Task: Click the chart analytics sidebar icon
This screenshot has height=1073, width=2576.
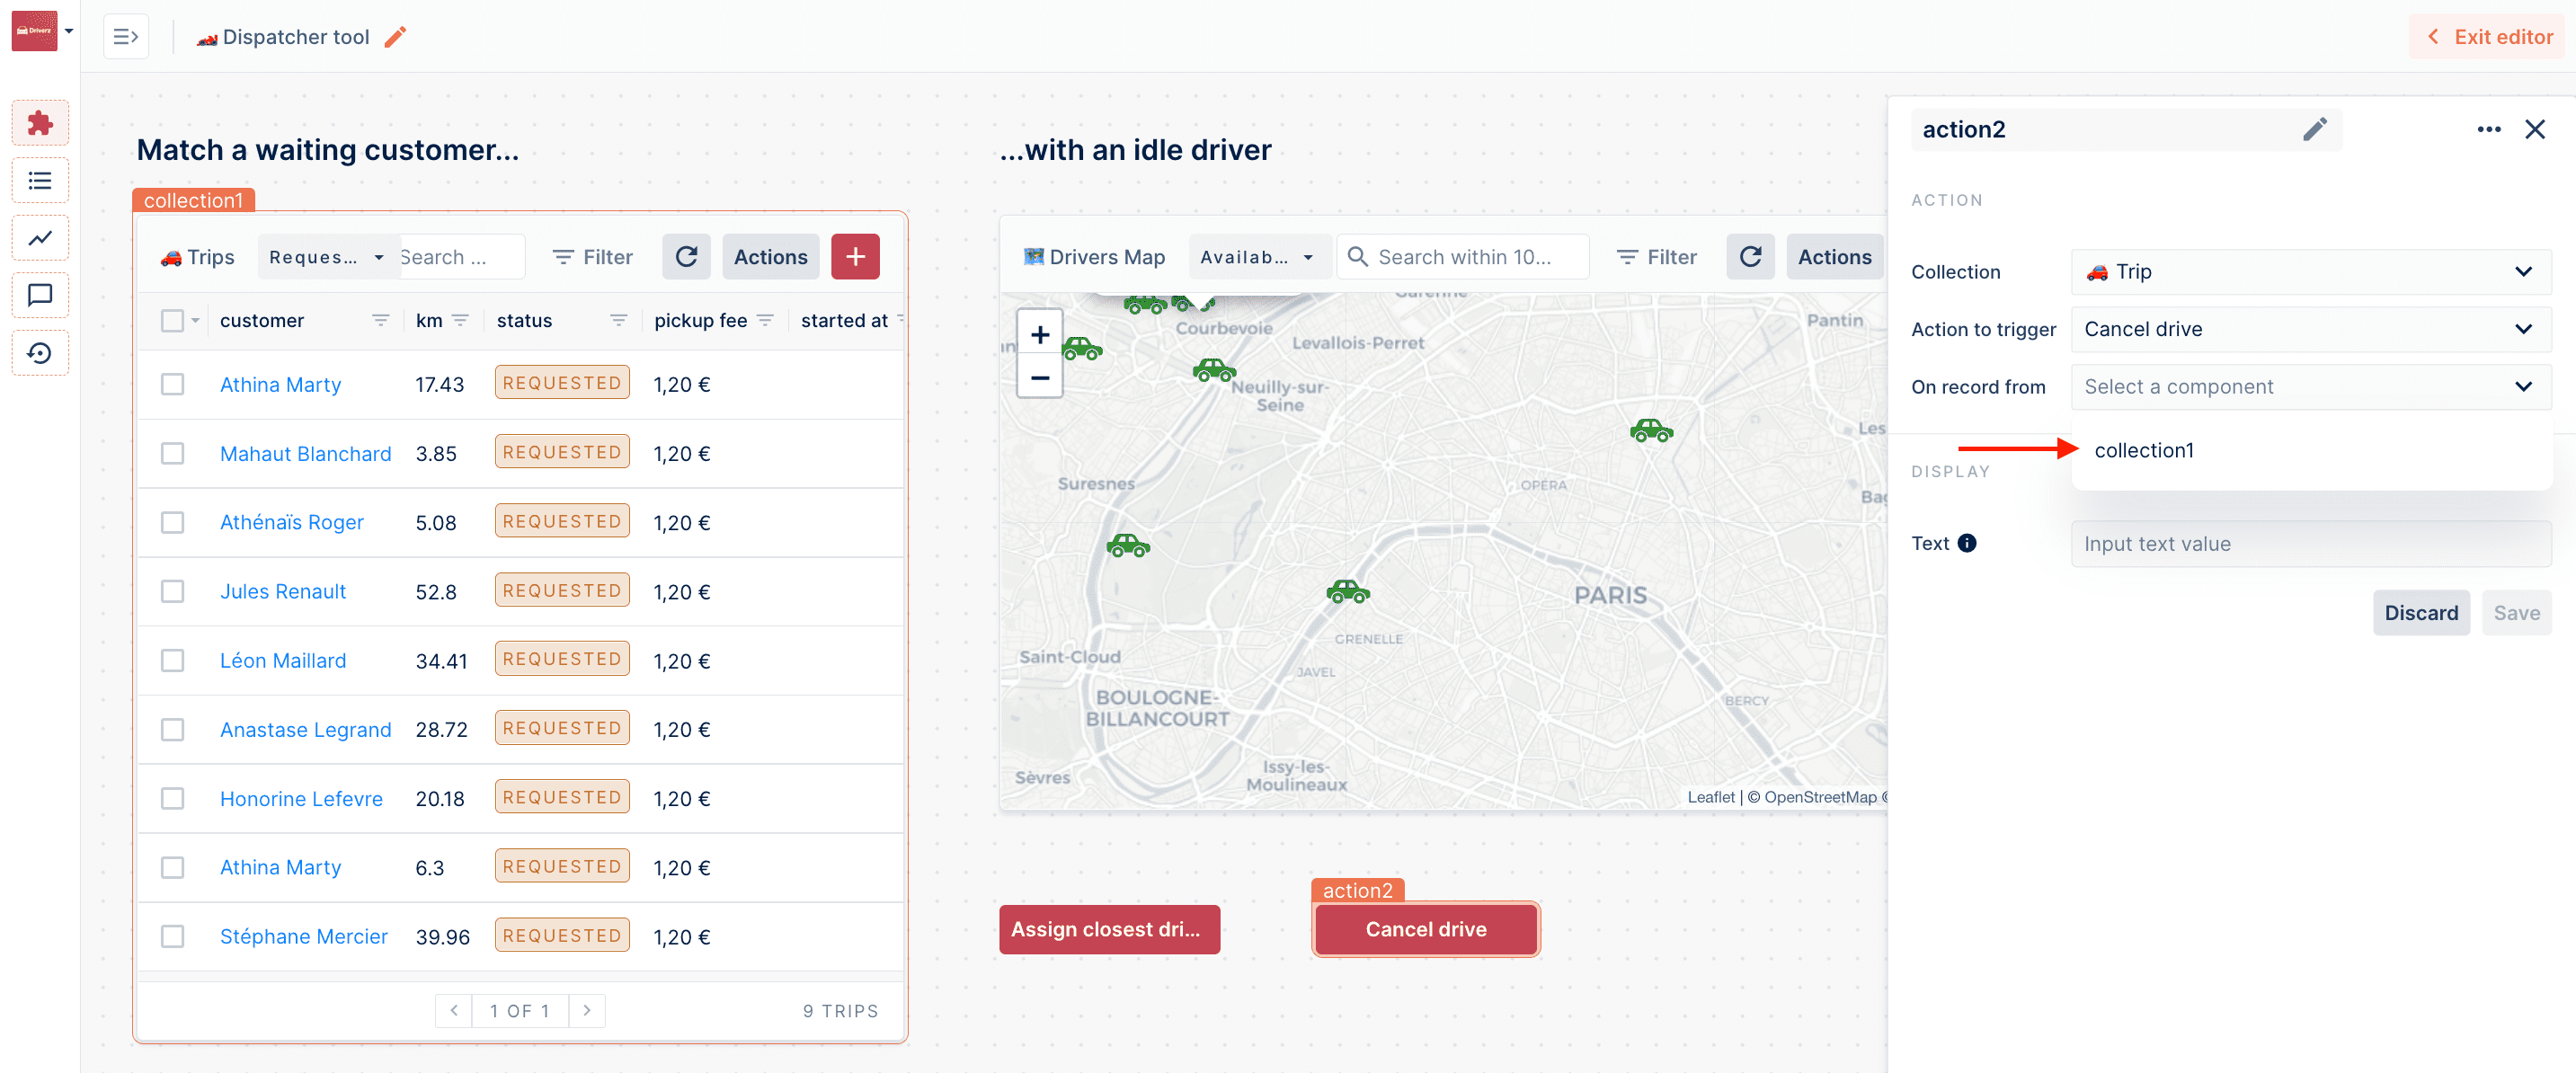Action: click(40, 238)
